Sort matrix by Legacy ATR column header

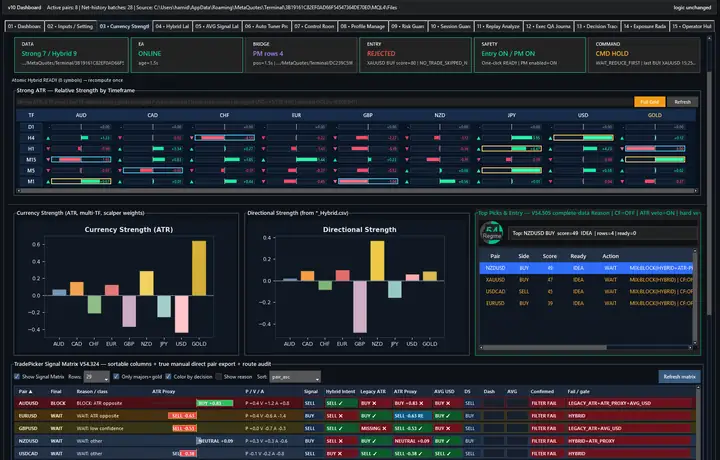tap(373, 392)
